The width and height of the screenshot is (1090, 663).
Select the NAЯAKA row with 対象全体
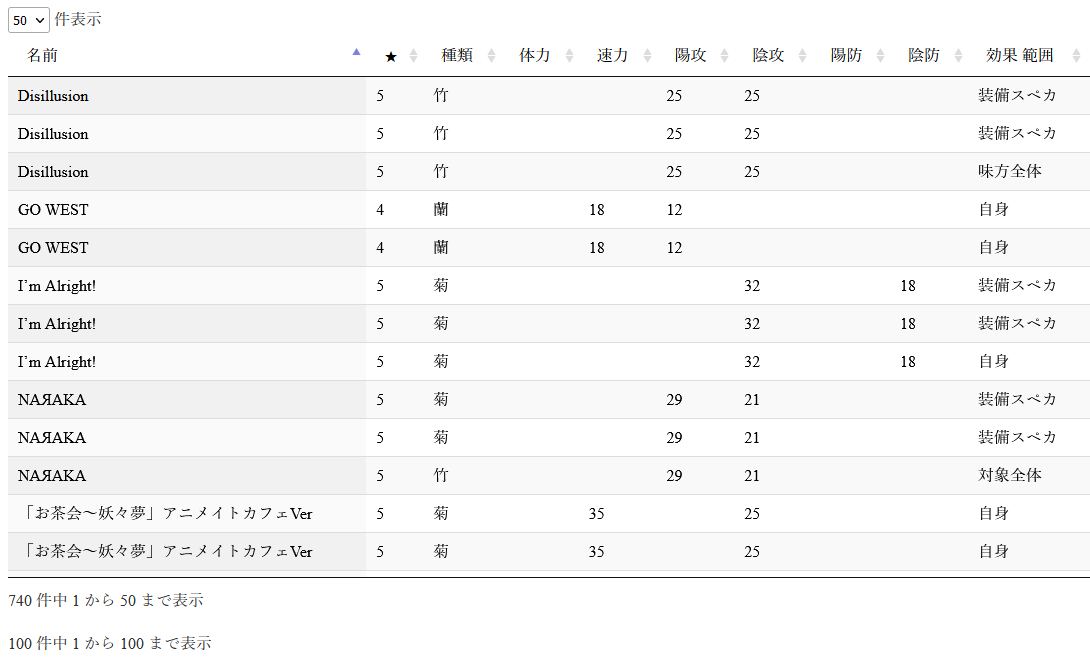(52, 476)
